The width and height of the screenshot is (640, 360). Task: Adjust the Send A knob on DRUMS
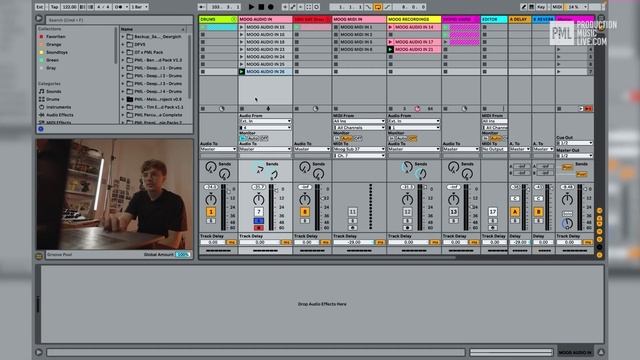(x=211, y=167)
